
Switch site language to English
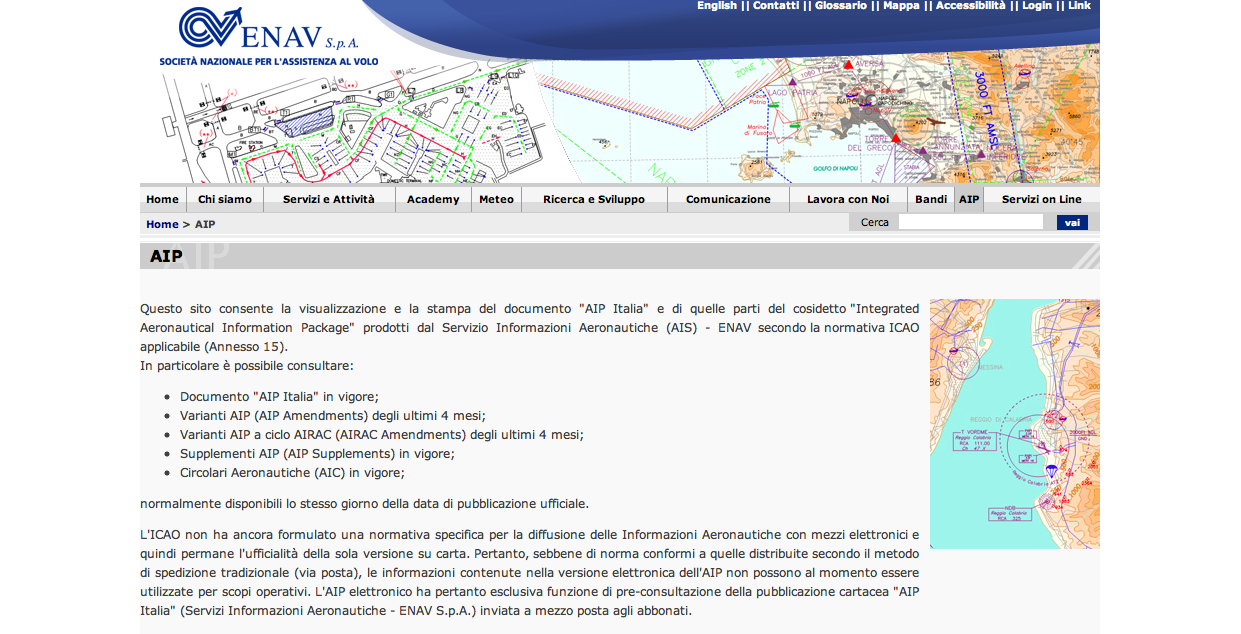717,6
